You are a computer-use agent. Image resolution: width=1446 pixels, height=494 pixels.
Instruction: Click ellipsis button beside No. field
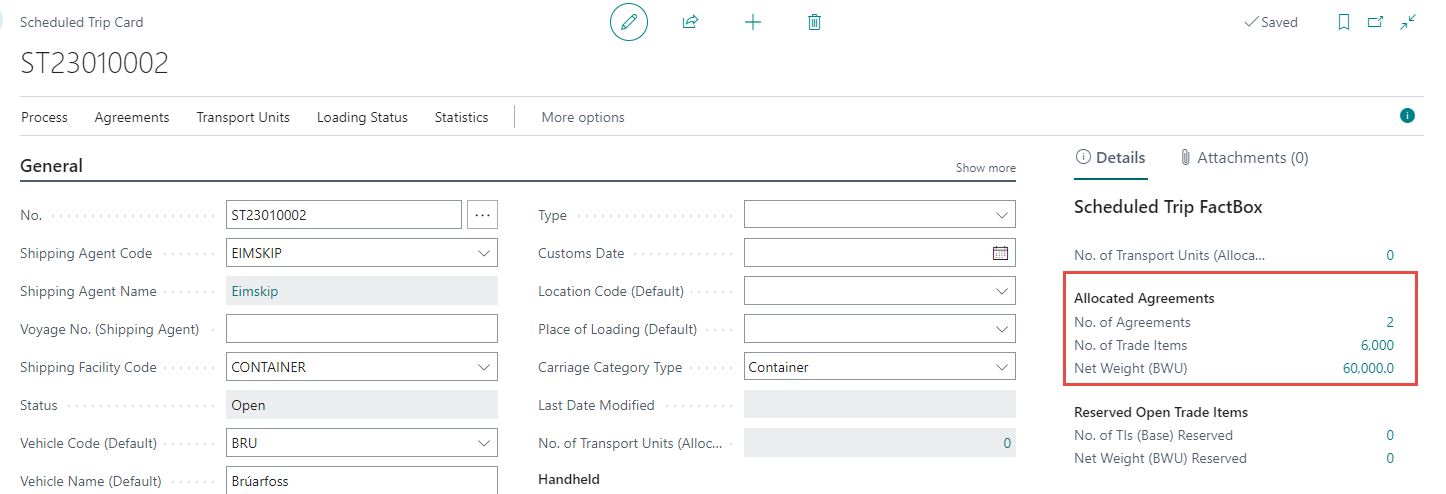coord(482,215)
